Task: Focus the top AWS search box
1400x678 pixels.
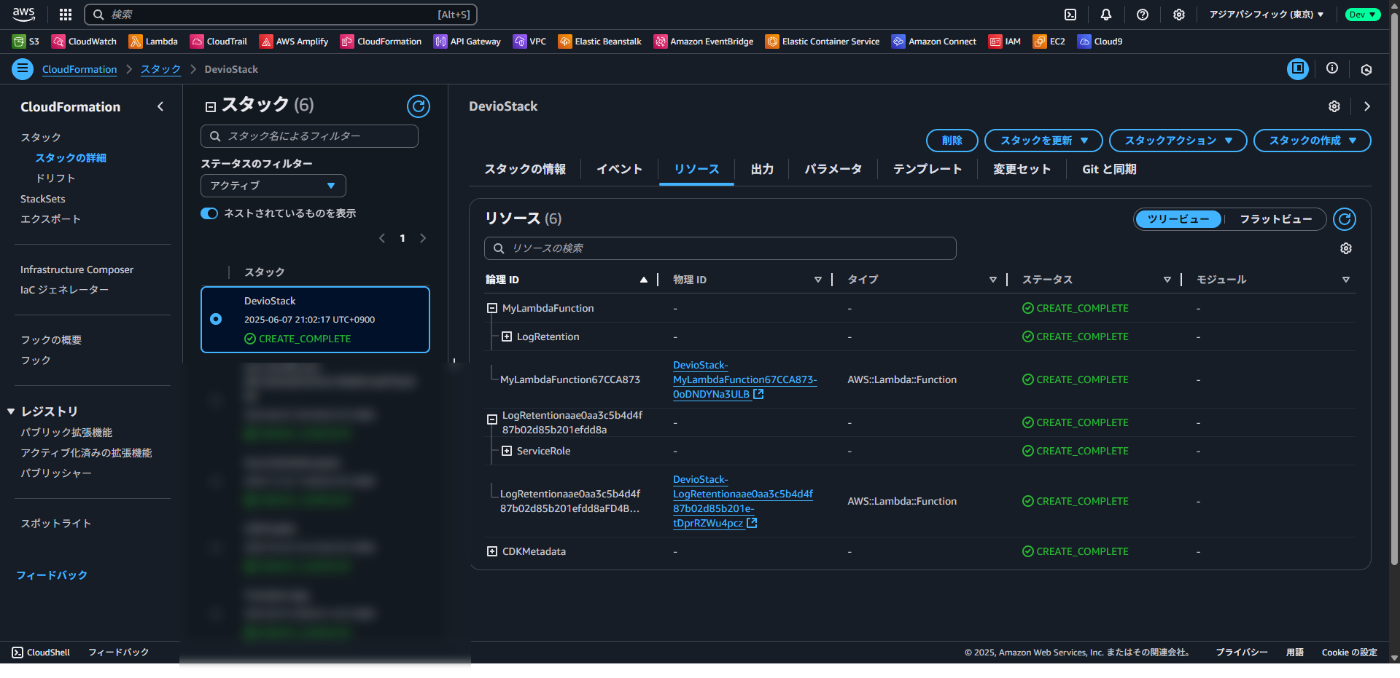Action: pos(281,14)
